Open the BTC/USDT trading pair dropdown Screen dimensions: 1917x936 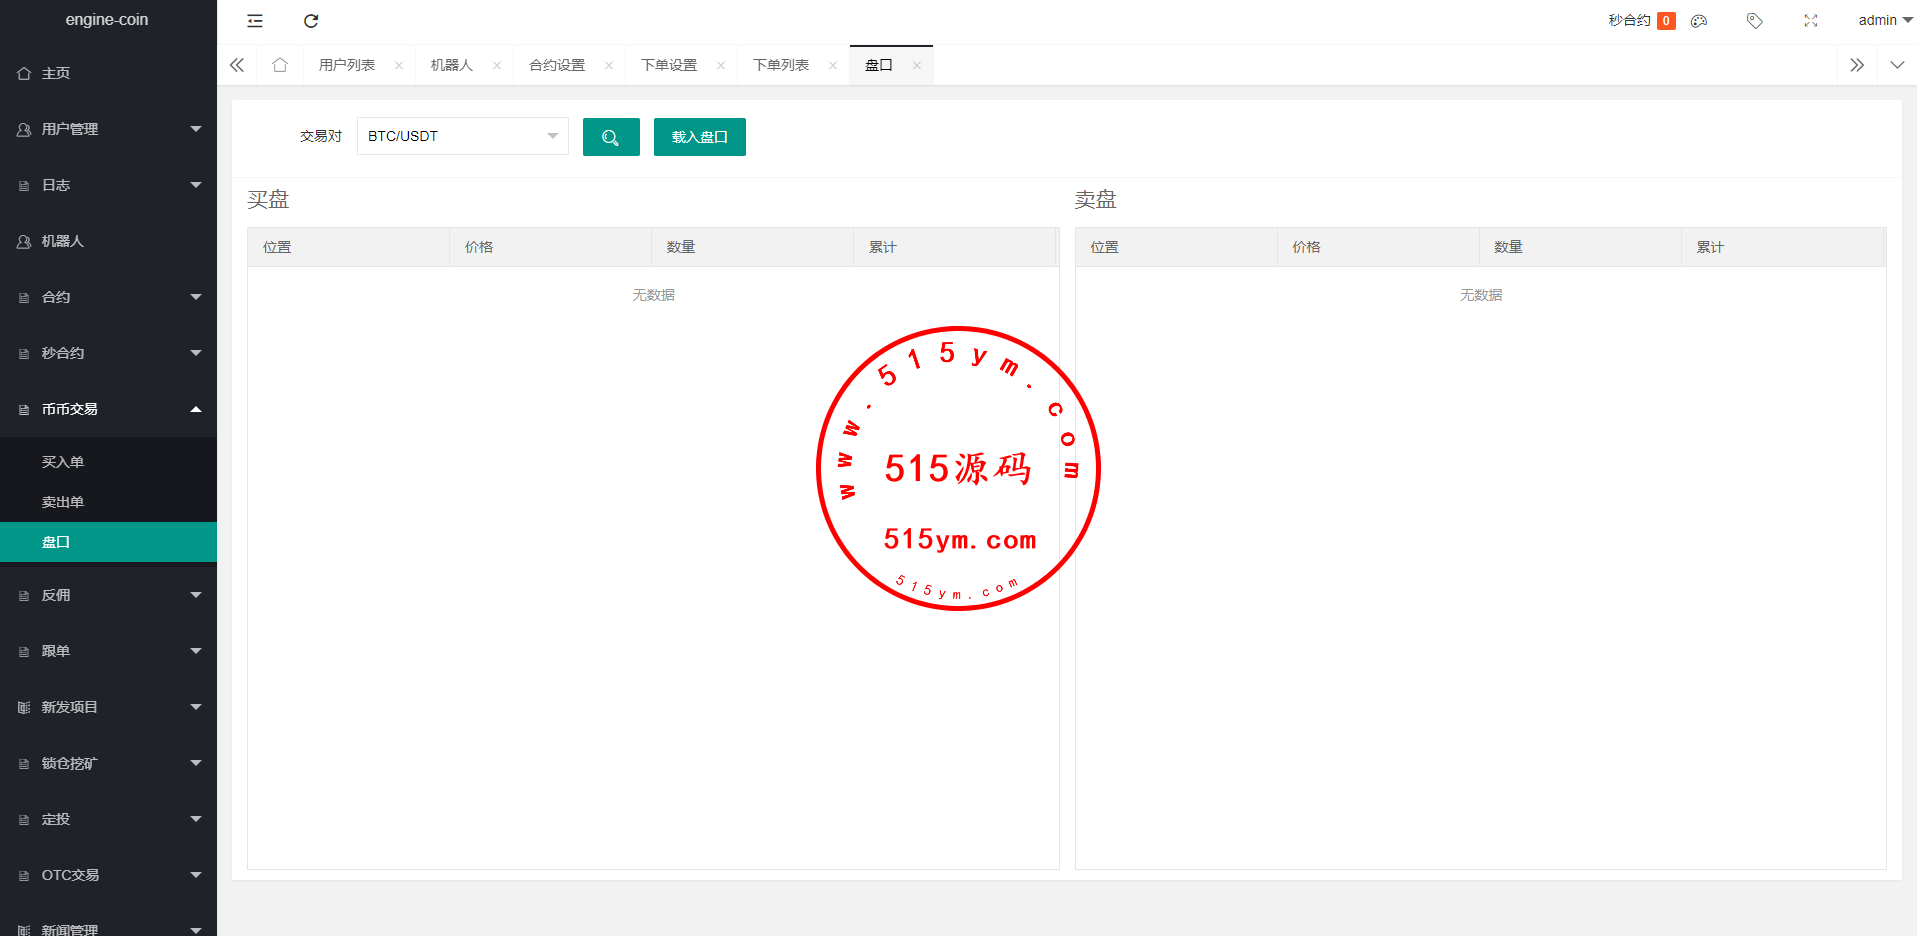click(462, 136)
